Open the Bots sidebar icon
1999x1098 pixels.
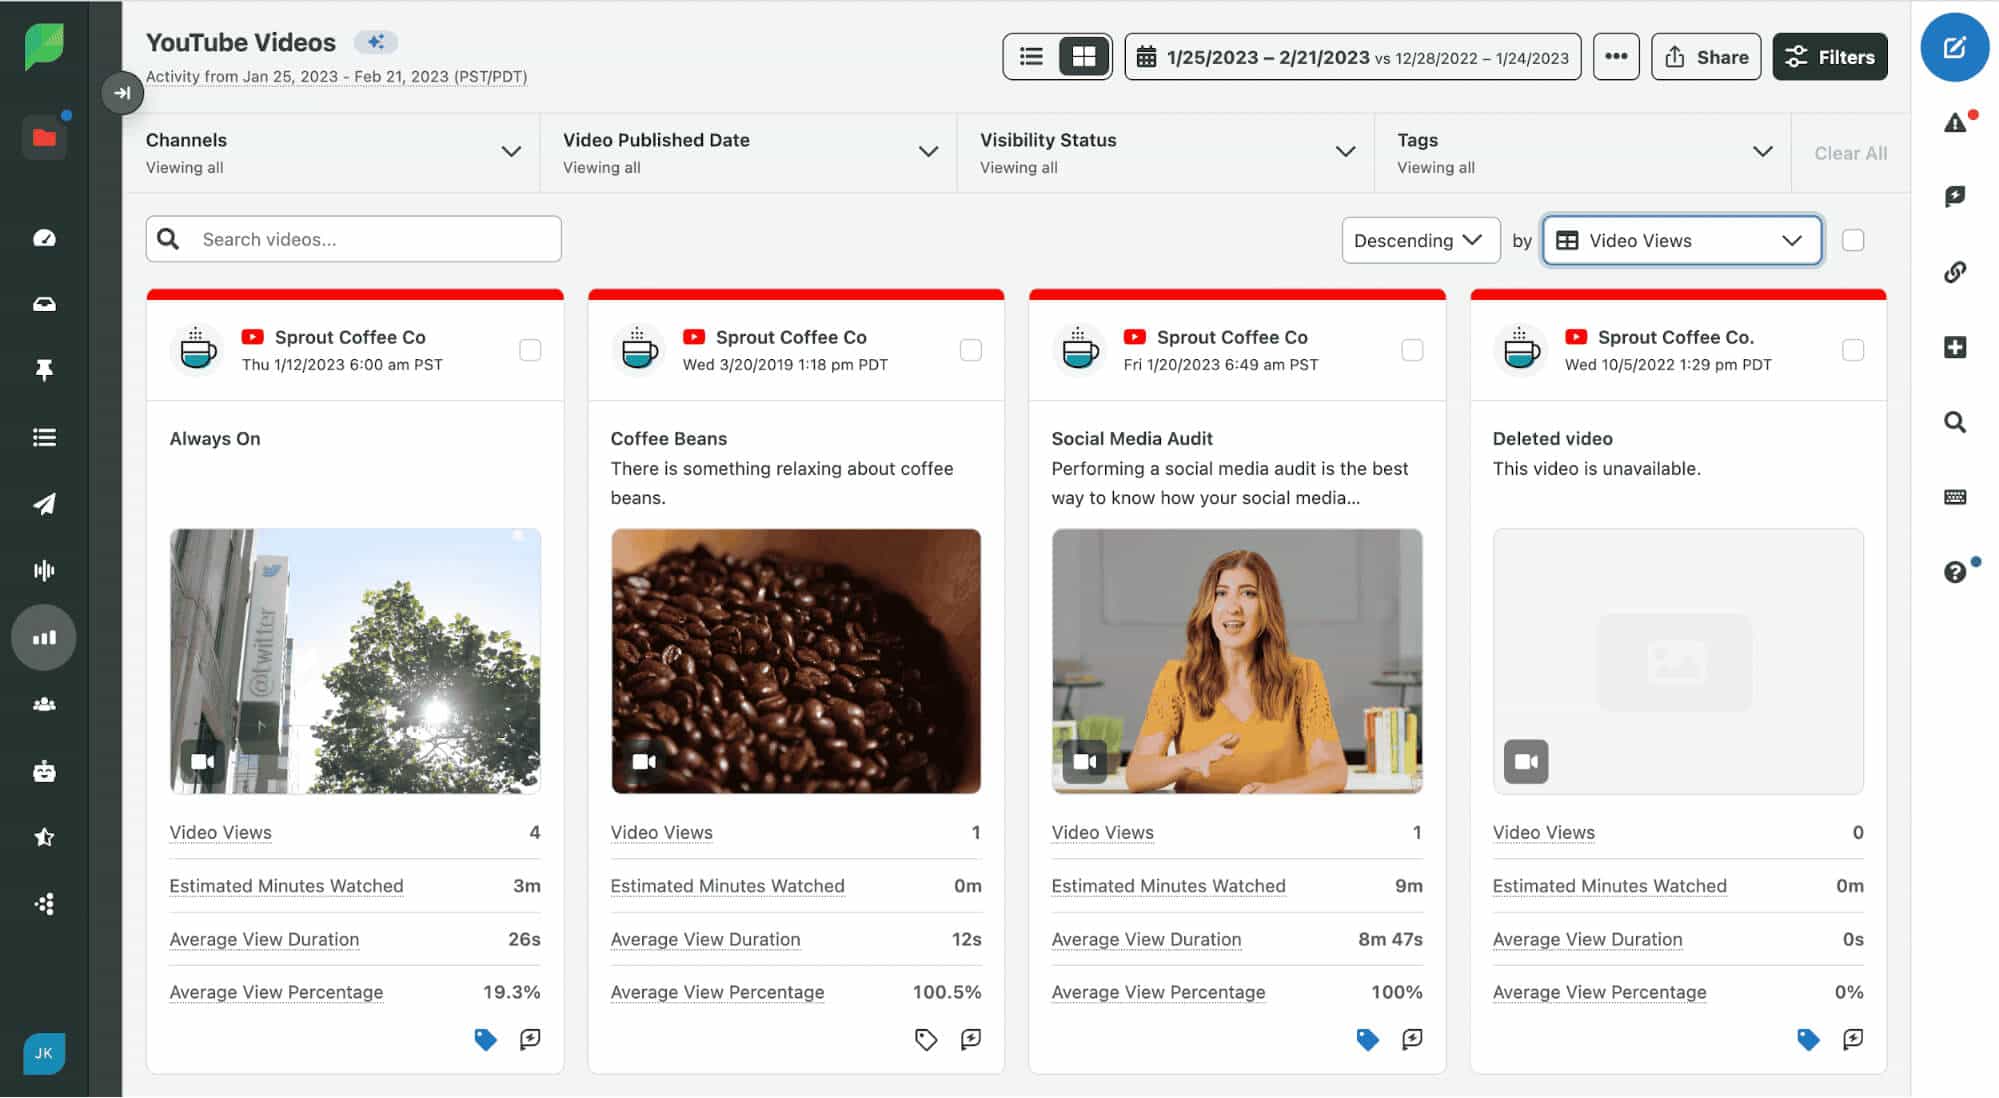tap(44, 771)
